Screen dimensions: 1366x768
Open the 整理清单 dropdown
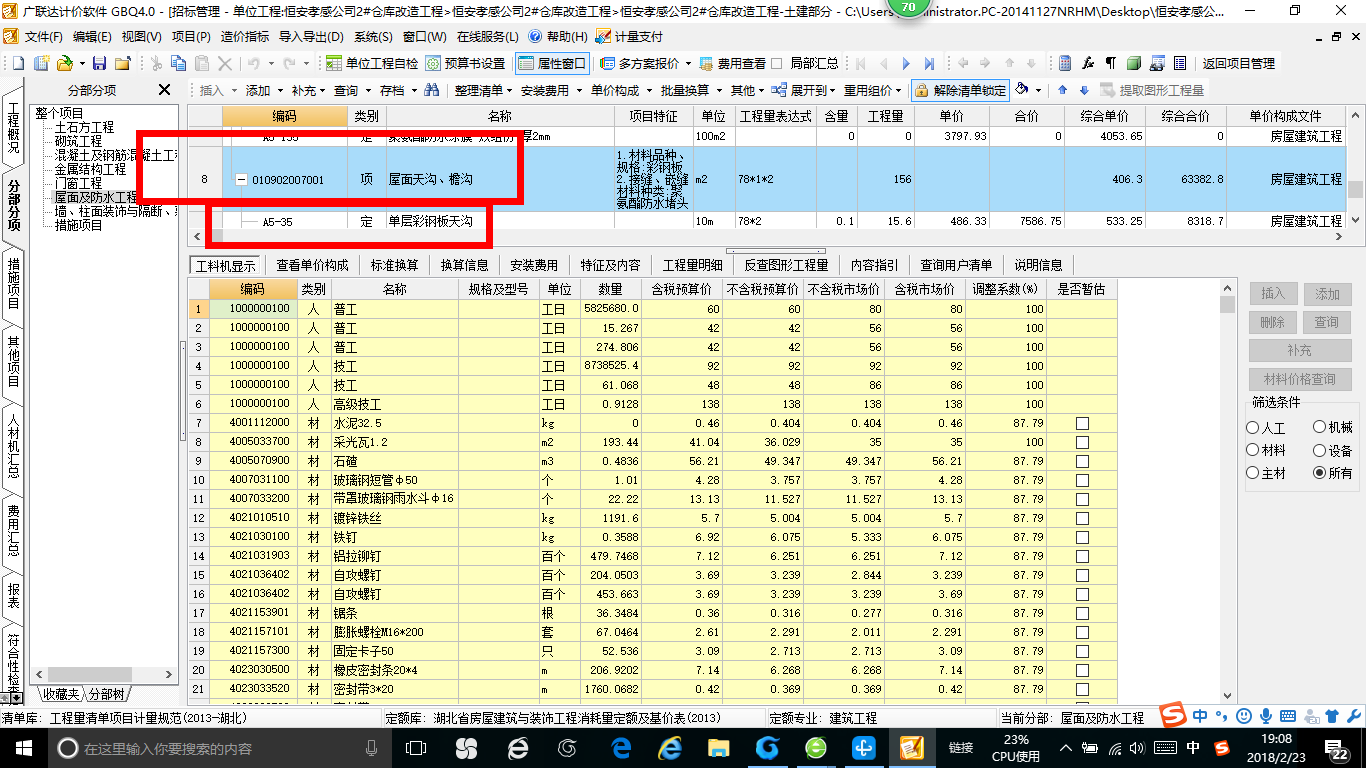(482, 90)
